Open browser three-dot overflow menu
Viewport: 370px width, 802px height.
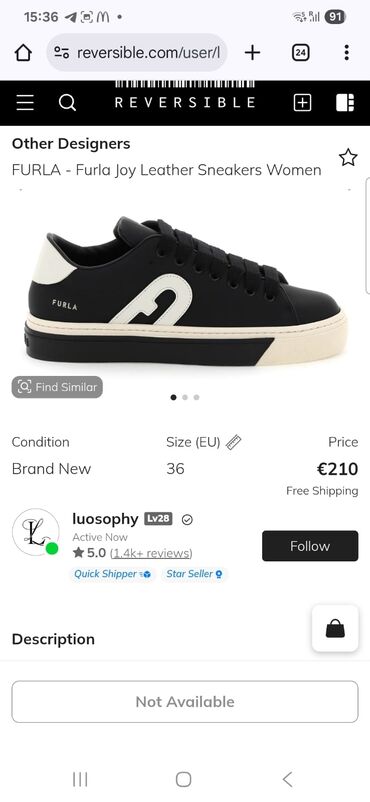tap(346, 52)
